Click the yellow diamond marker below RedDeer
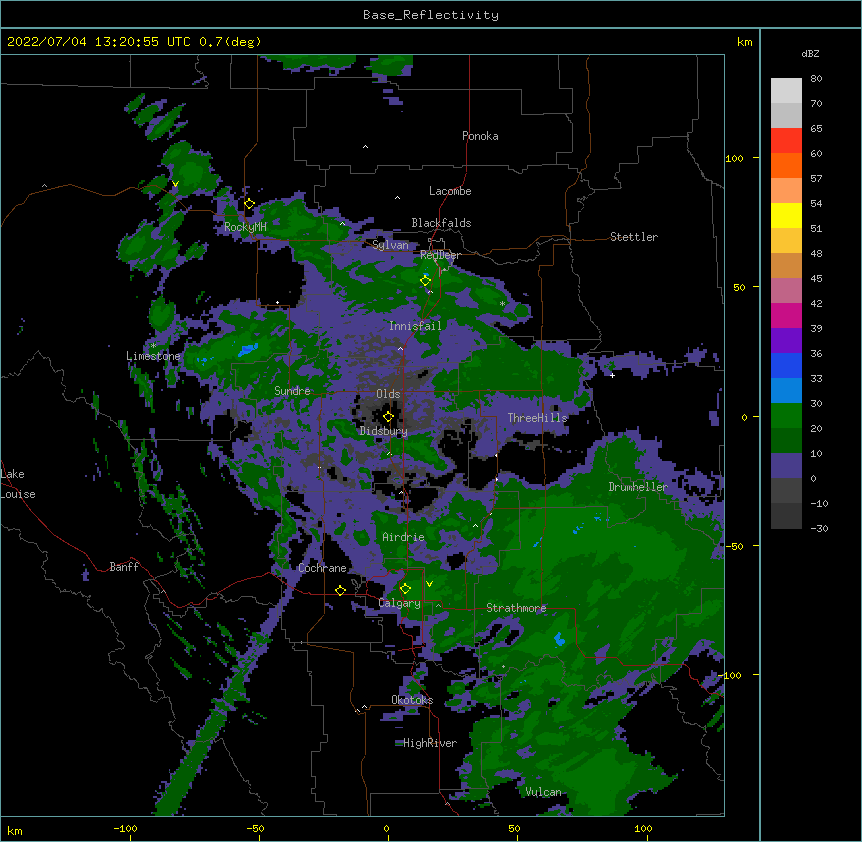This screenshot has width=862, height=842. click(425, 281)
